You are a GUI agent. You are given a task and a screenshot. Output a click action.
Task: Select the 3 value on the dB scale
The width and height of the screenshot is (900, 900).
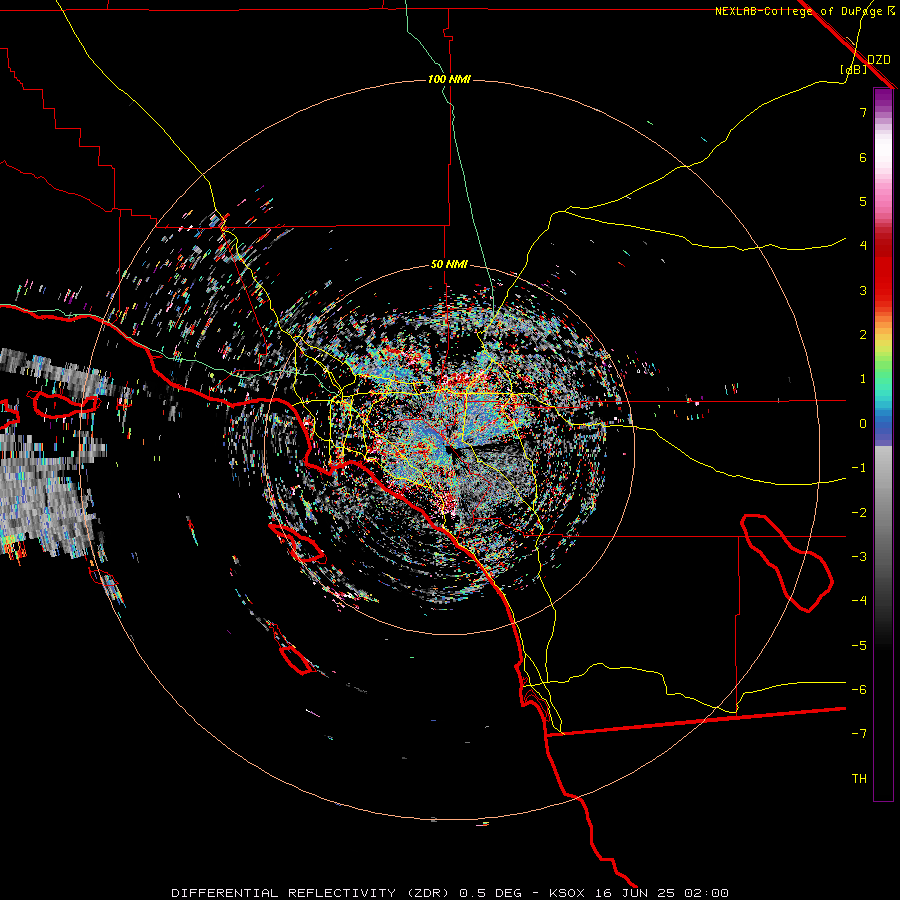[863, 290]
